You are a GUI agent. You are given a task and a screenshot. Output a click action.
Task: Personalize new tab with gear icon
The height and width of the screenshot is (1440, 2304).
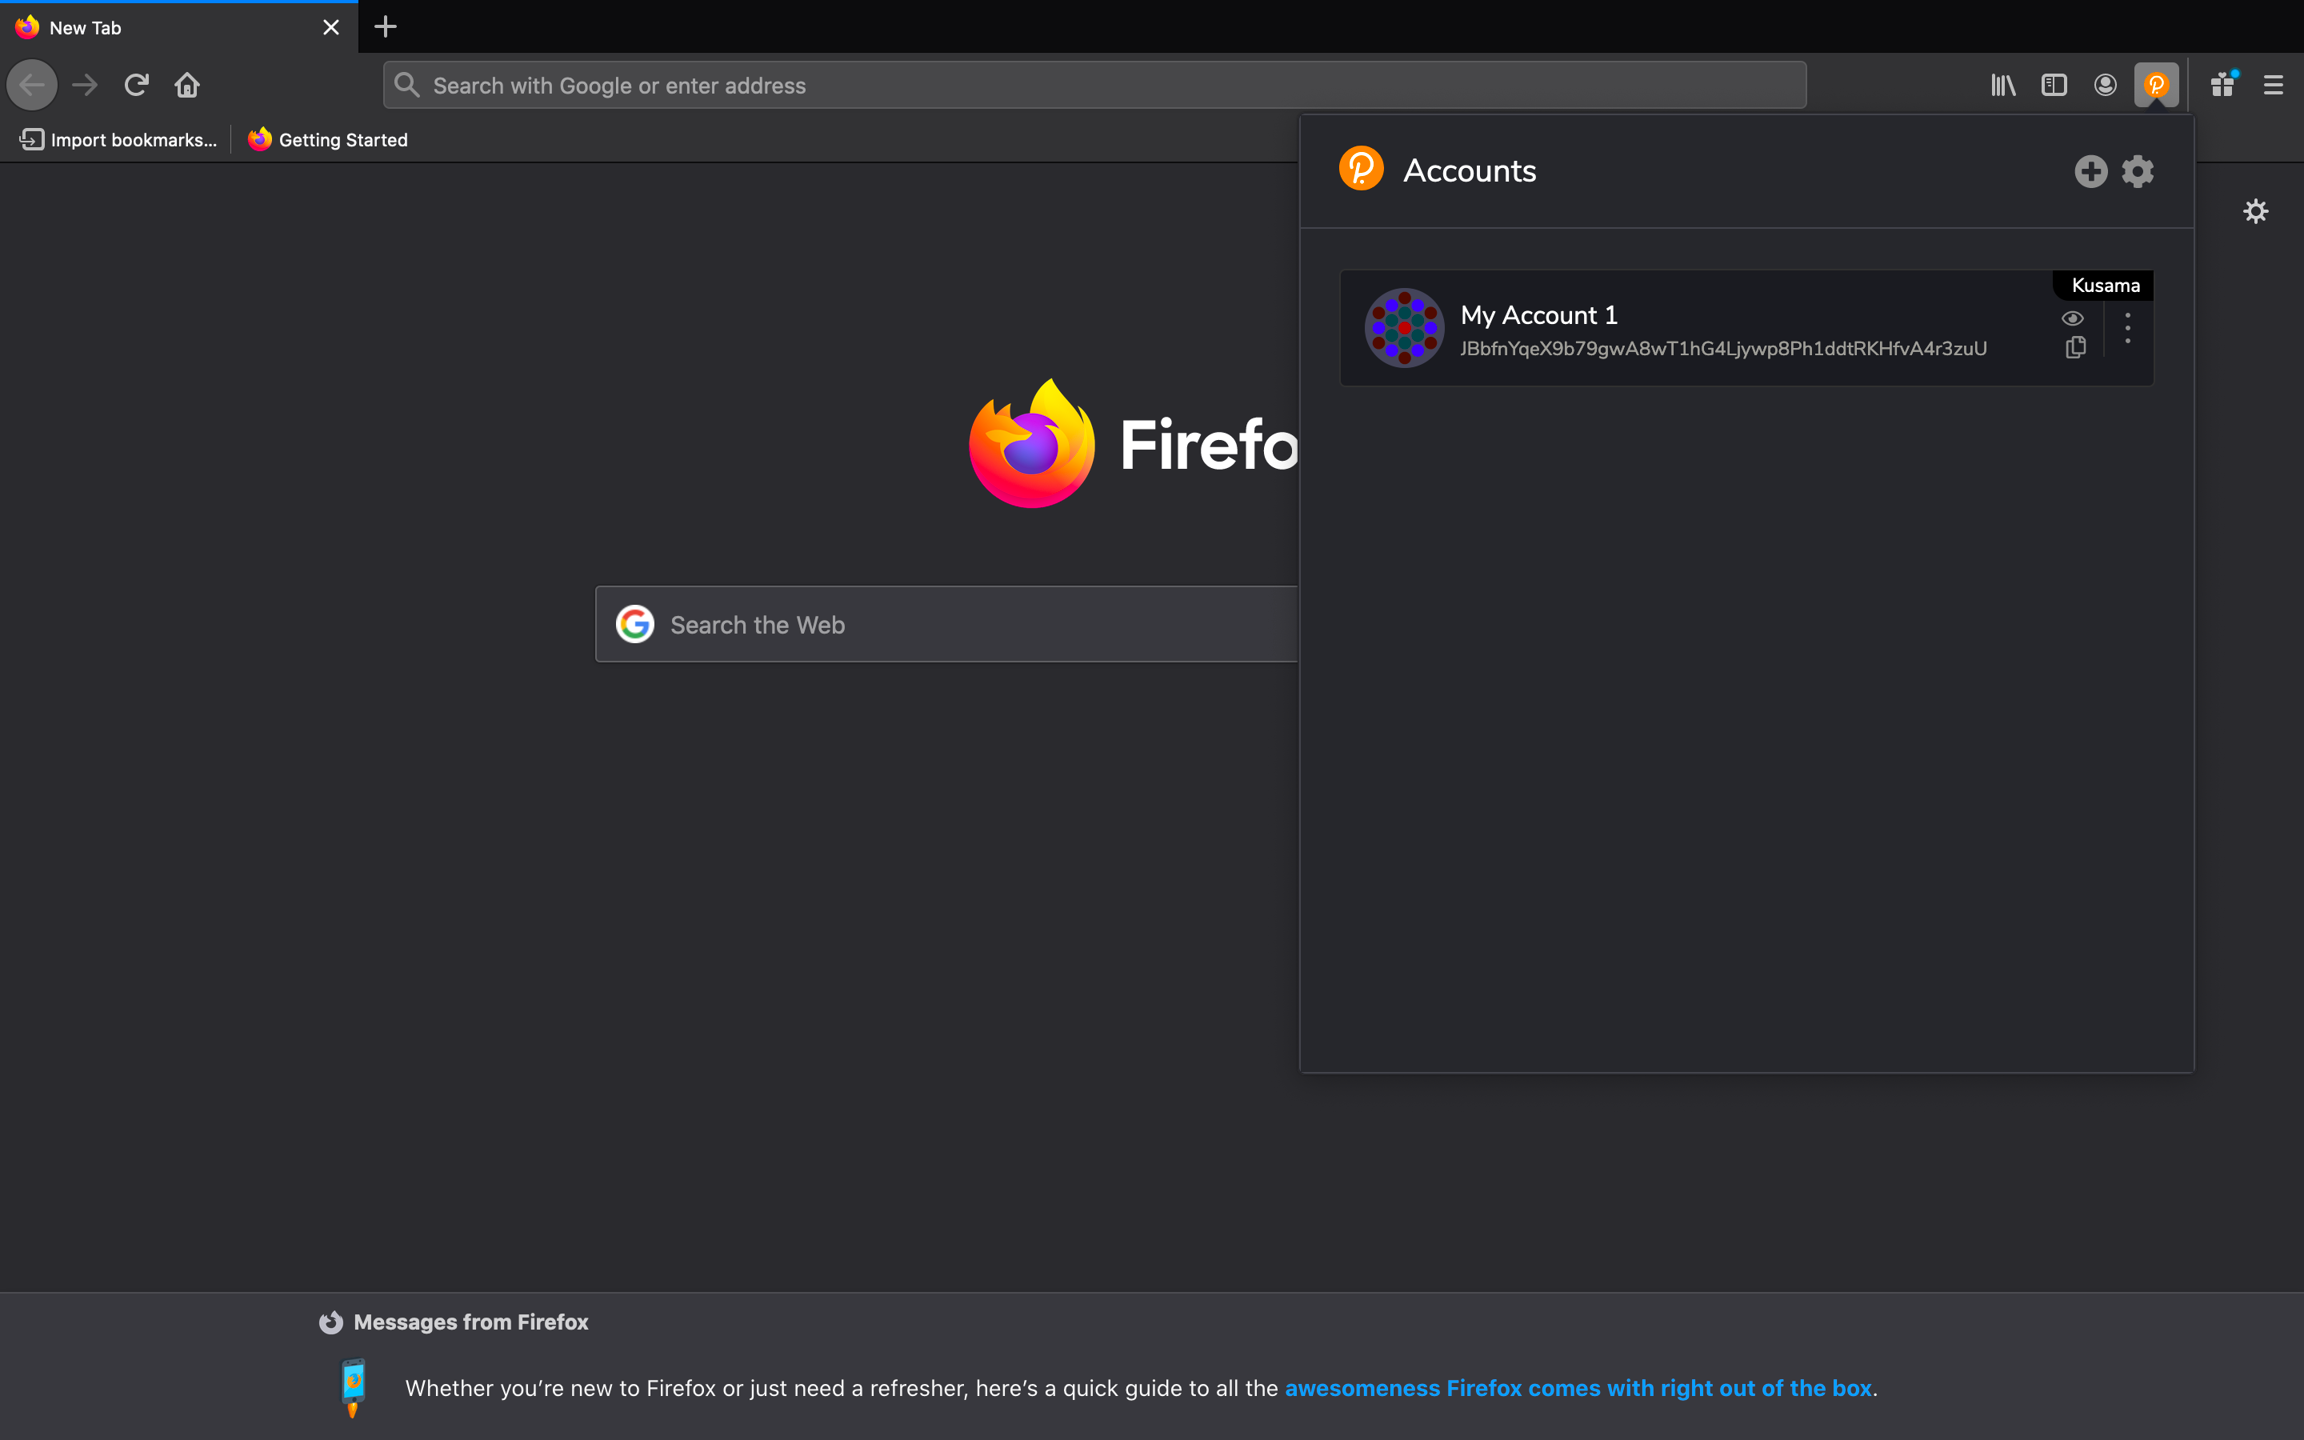2255,211
